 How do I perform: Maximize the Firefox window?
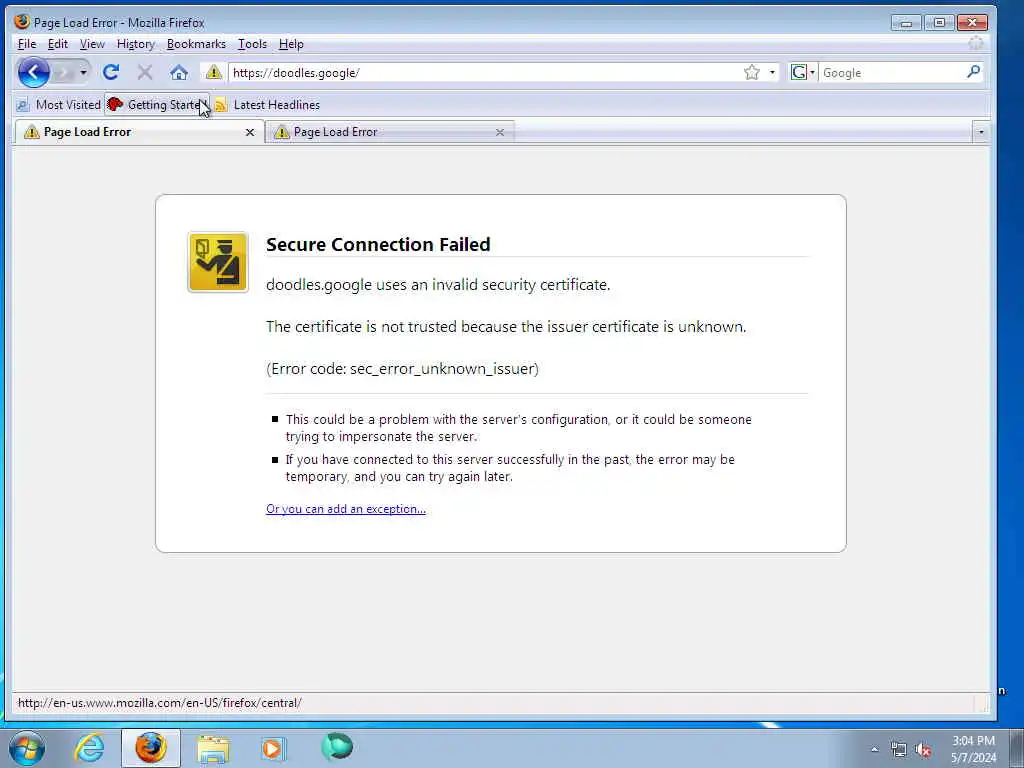939,23
